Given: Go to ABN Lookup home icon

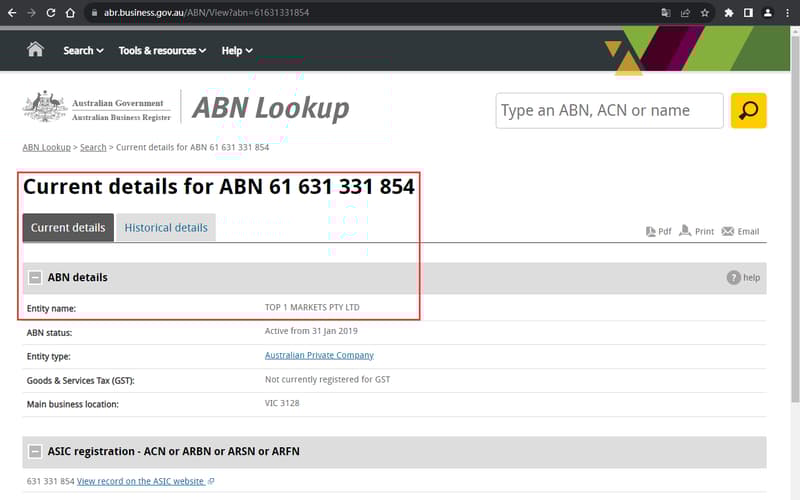Looking at the screenshot, I should point(35,49).
